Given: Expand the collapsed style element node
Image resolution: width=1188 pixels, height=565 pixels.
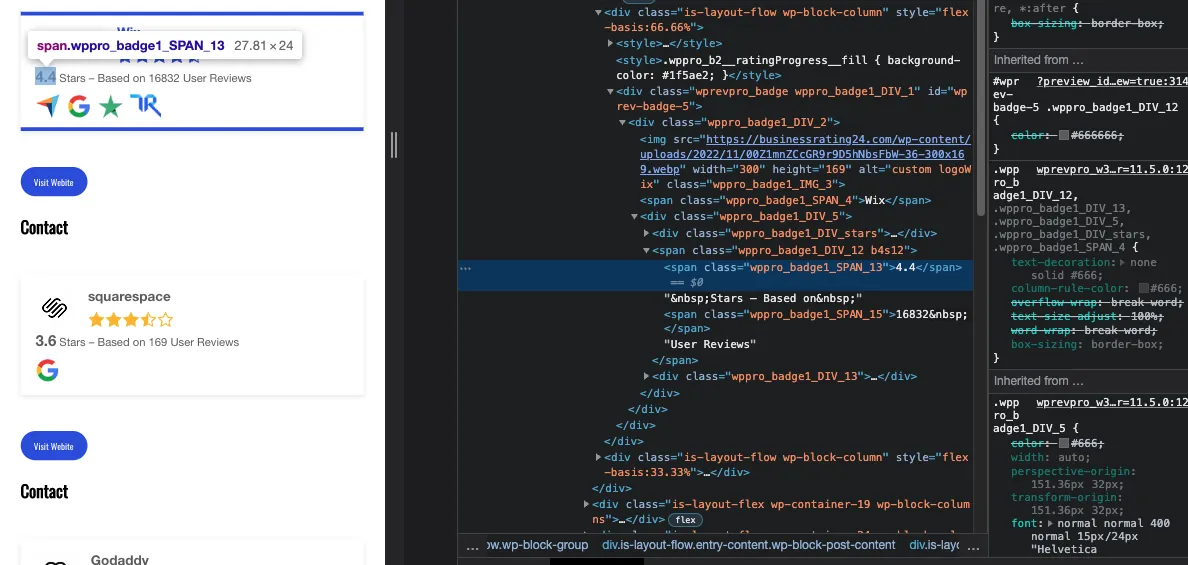Looking at the screenshot, I should tap(611, 43).
